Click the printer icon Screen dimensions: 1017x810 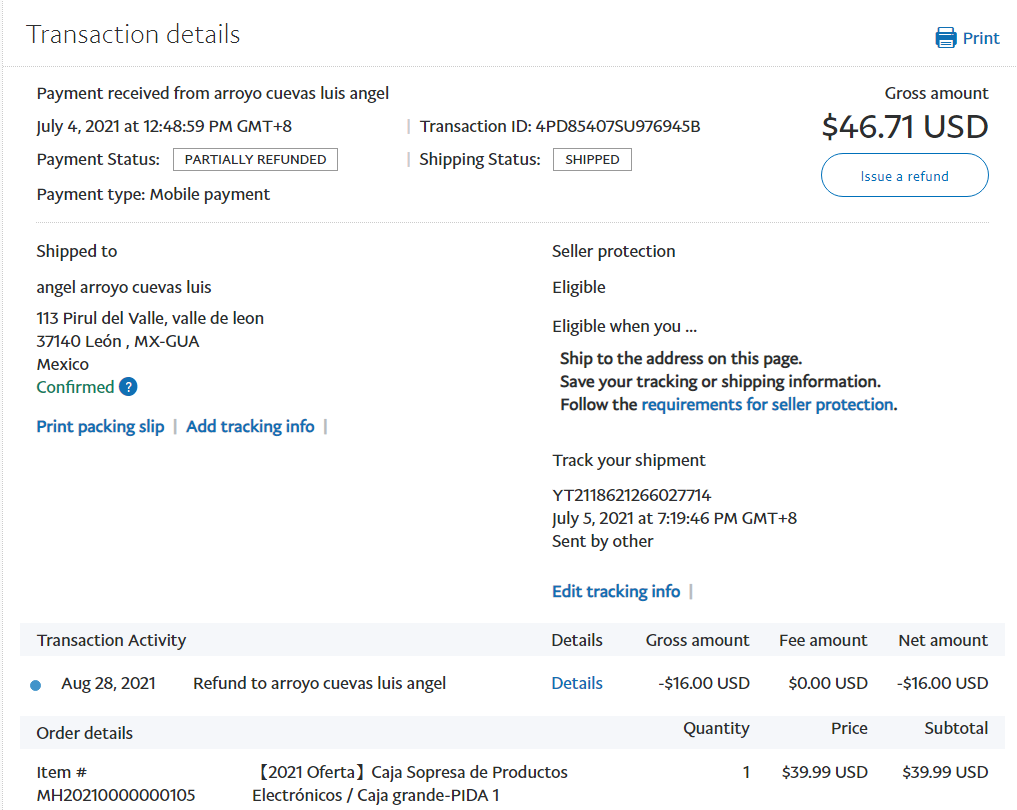click(945, 38)
